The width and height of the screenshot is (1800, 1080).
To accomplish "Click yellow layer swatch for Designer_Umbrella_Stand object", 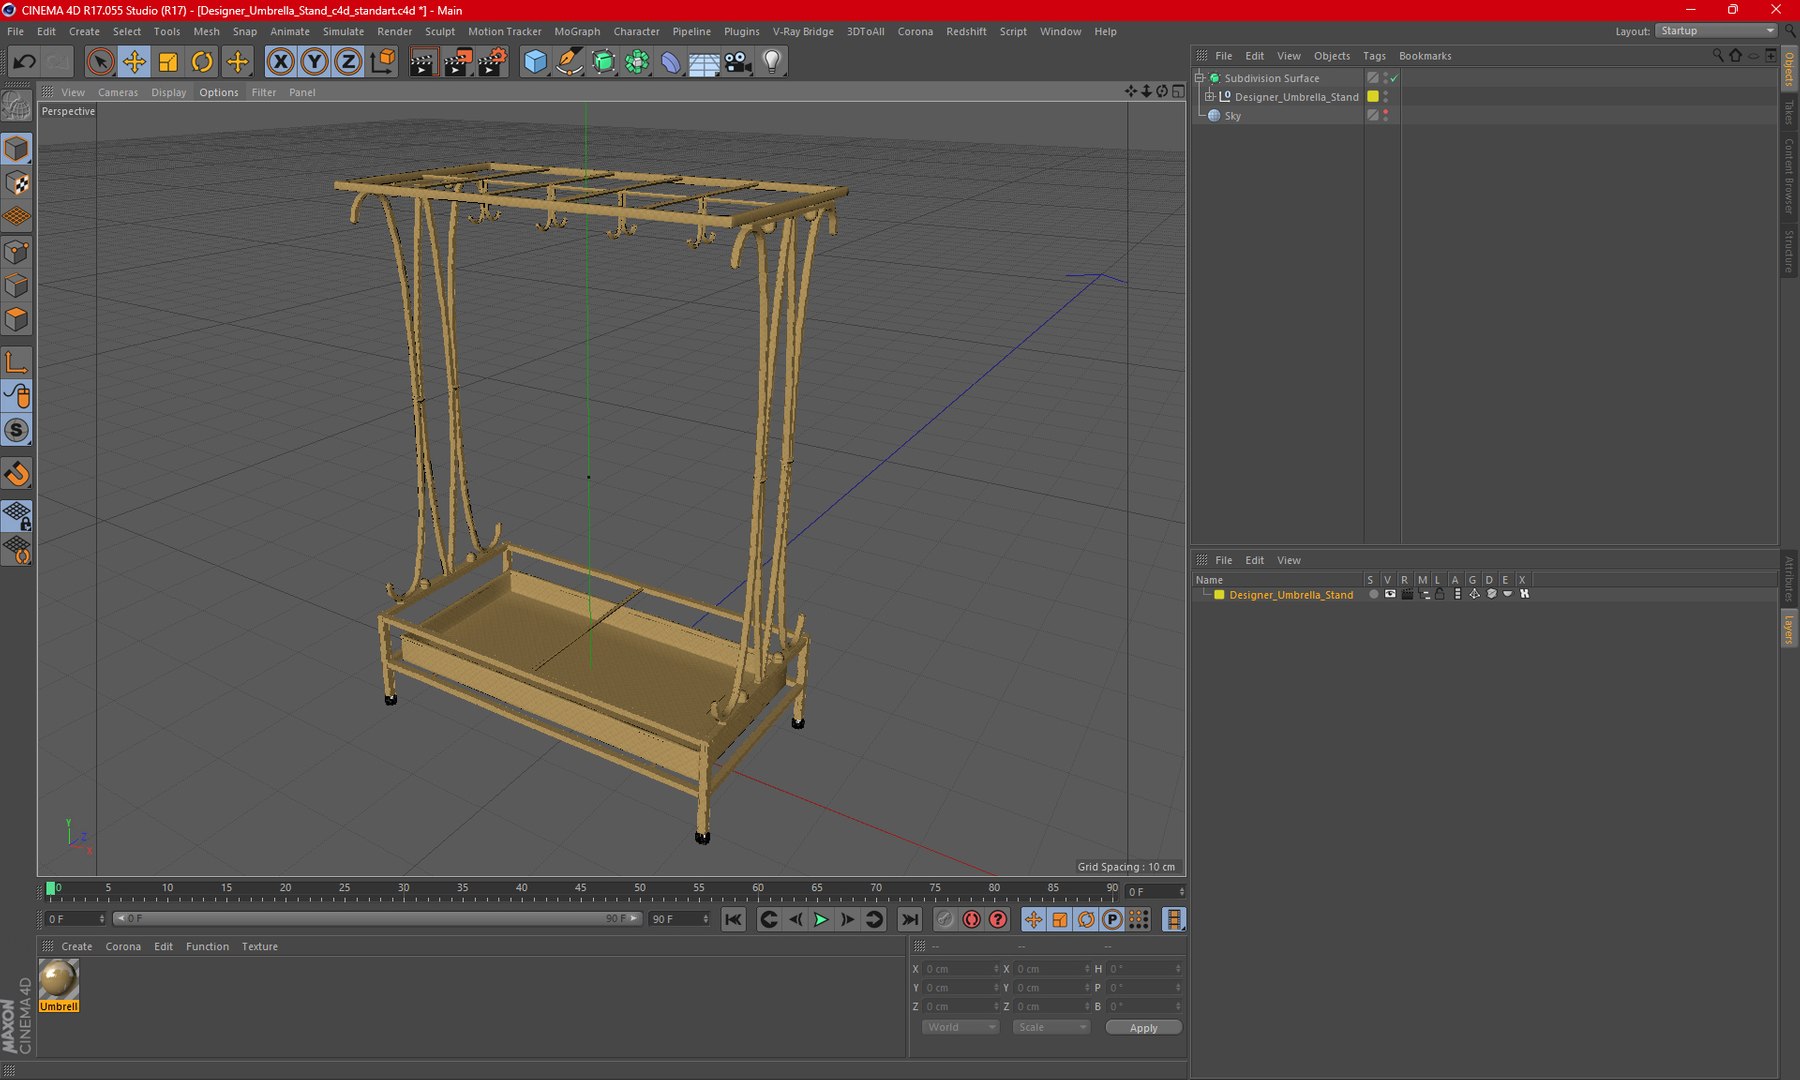I will tap(1373, 97).
